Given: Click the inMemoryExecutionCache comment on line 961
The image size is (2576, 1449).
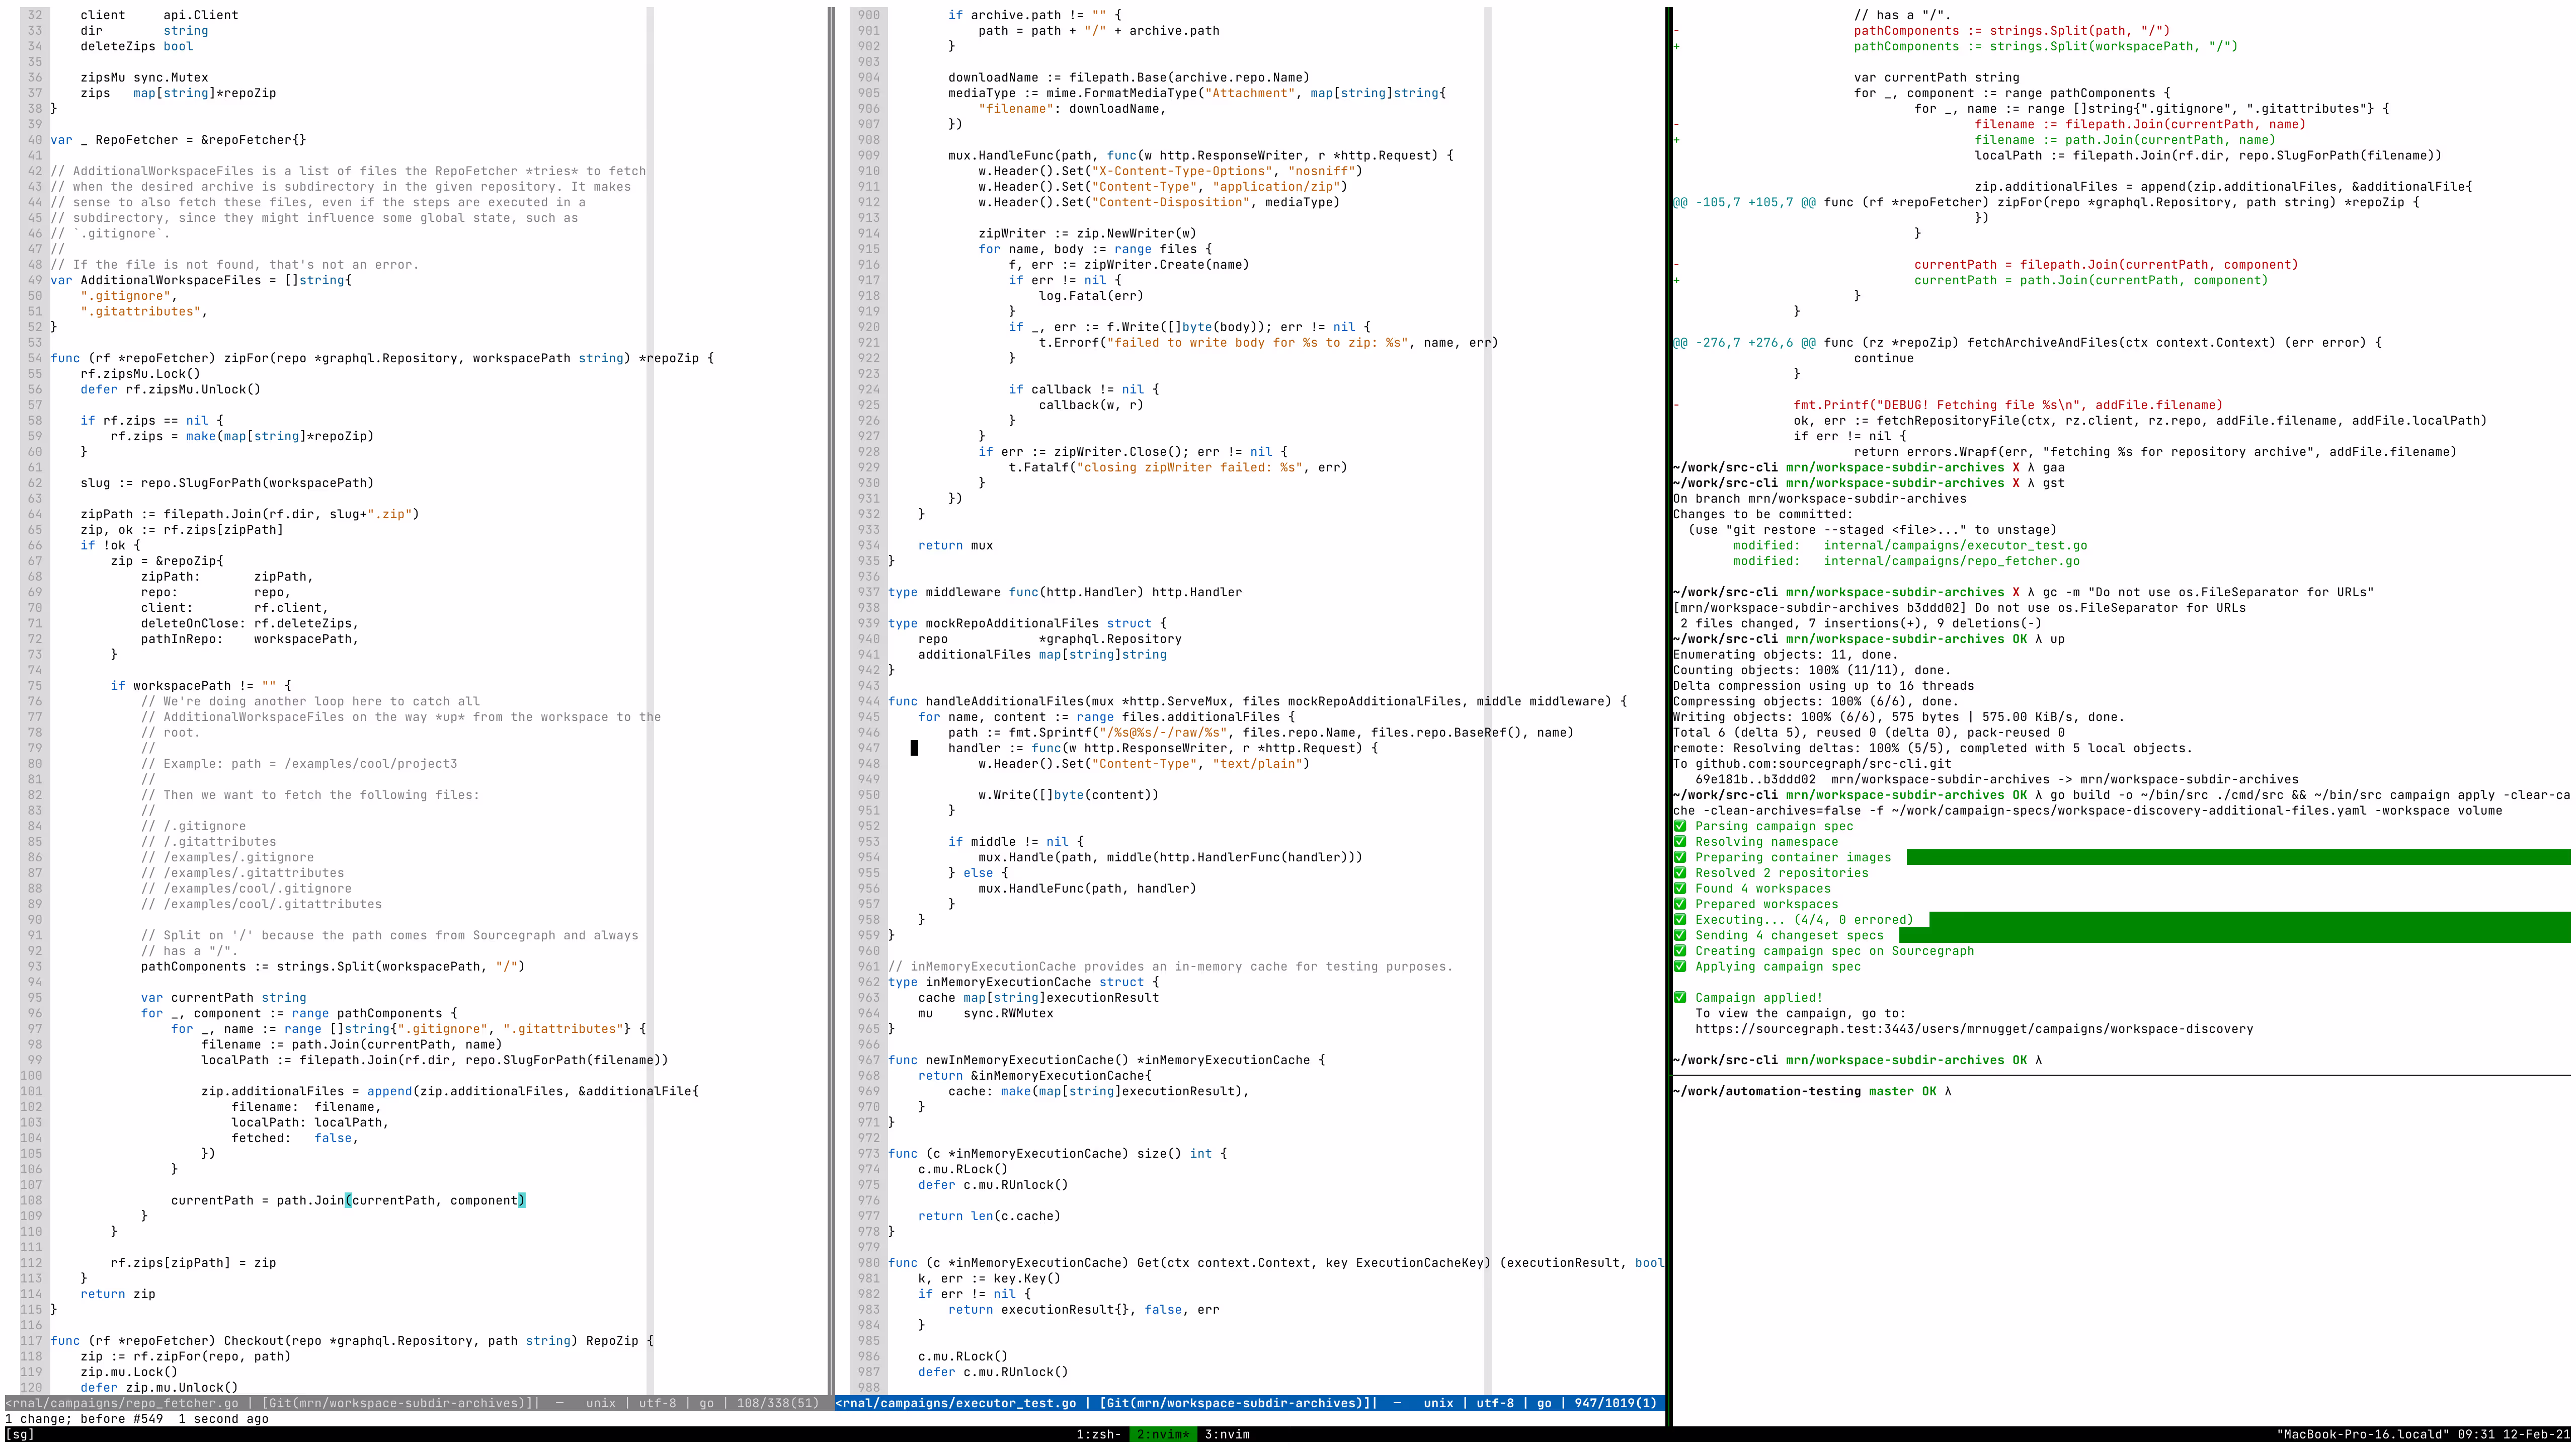Looking at the screenshot, I should point(1170,967).
